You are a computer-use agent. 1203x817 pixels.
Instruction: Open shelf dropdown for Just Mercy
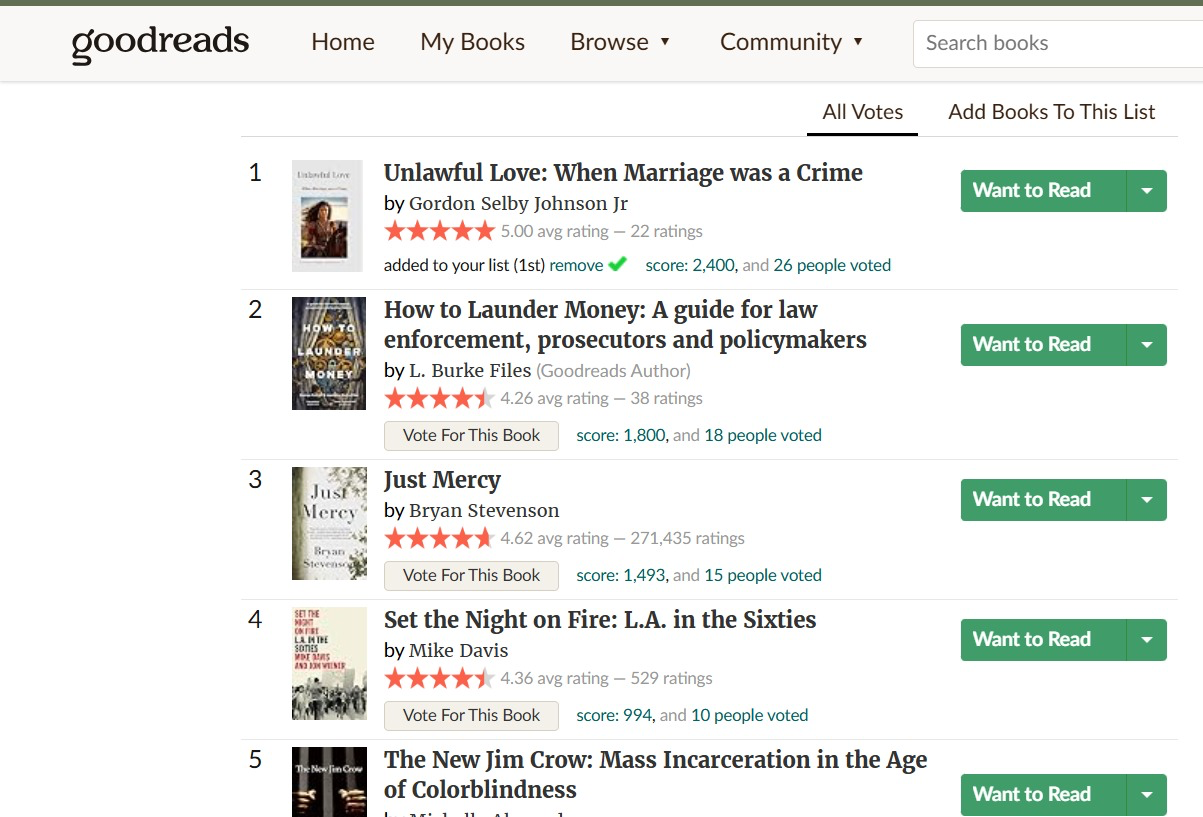[1147, 500]
